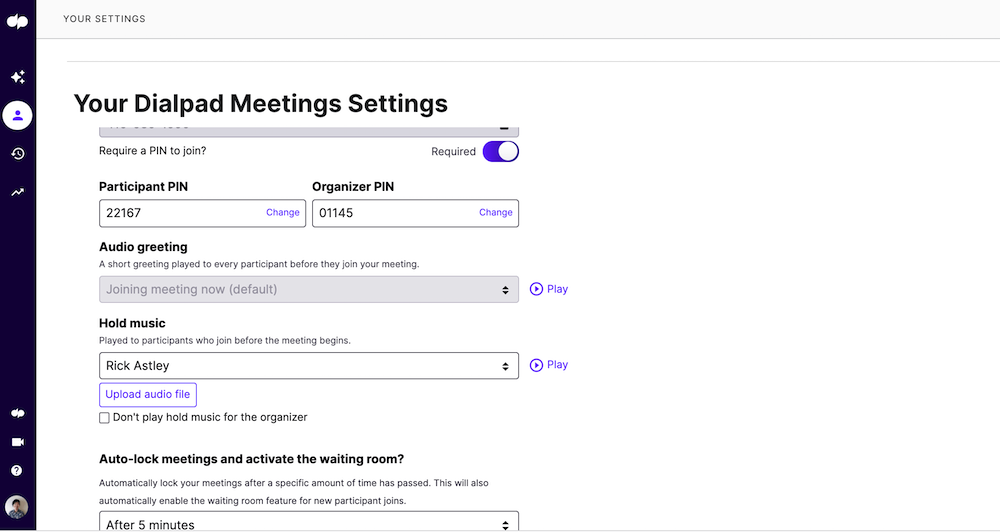
Task: Click the Your Dialpad Meetings Settings heading
Action: click(x=261, y=103)
